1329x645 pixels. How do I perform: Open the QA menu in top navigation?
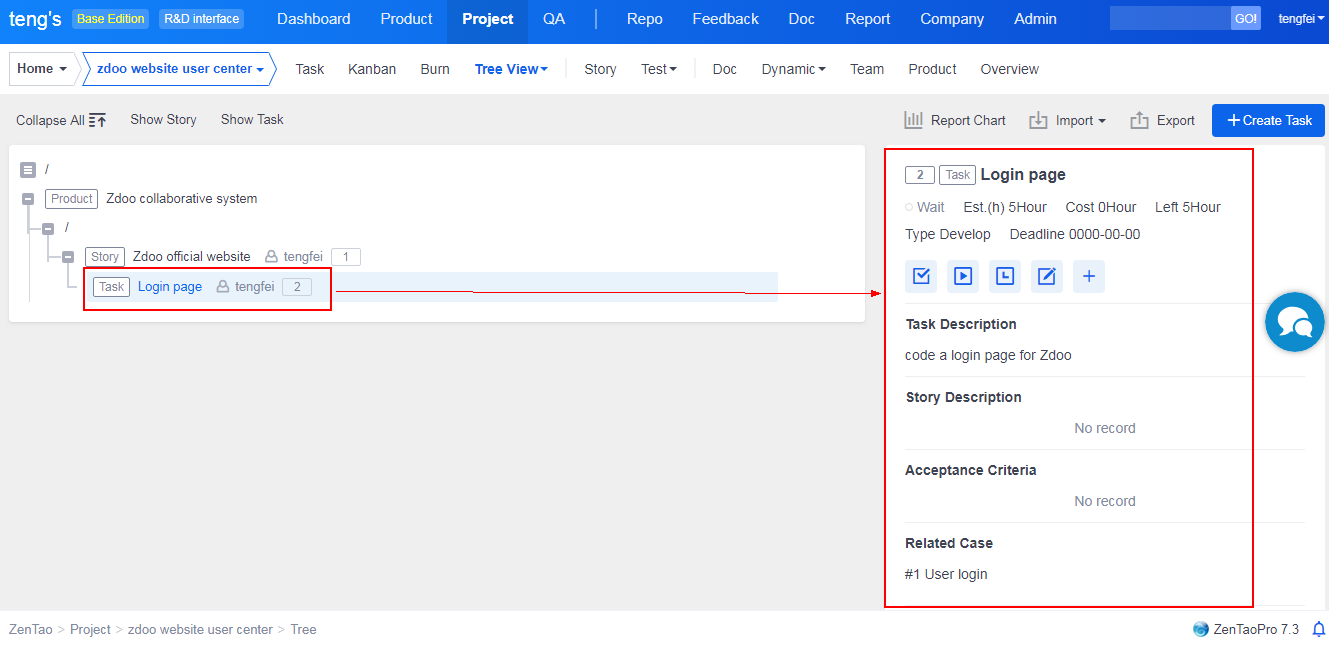pyautogui.click(x=554, y=19)
